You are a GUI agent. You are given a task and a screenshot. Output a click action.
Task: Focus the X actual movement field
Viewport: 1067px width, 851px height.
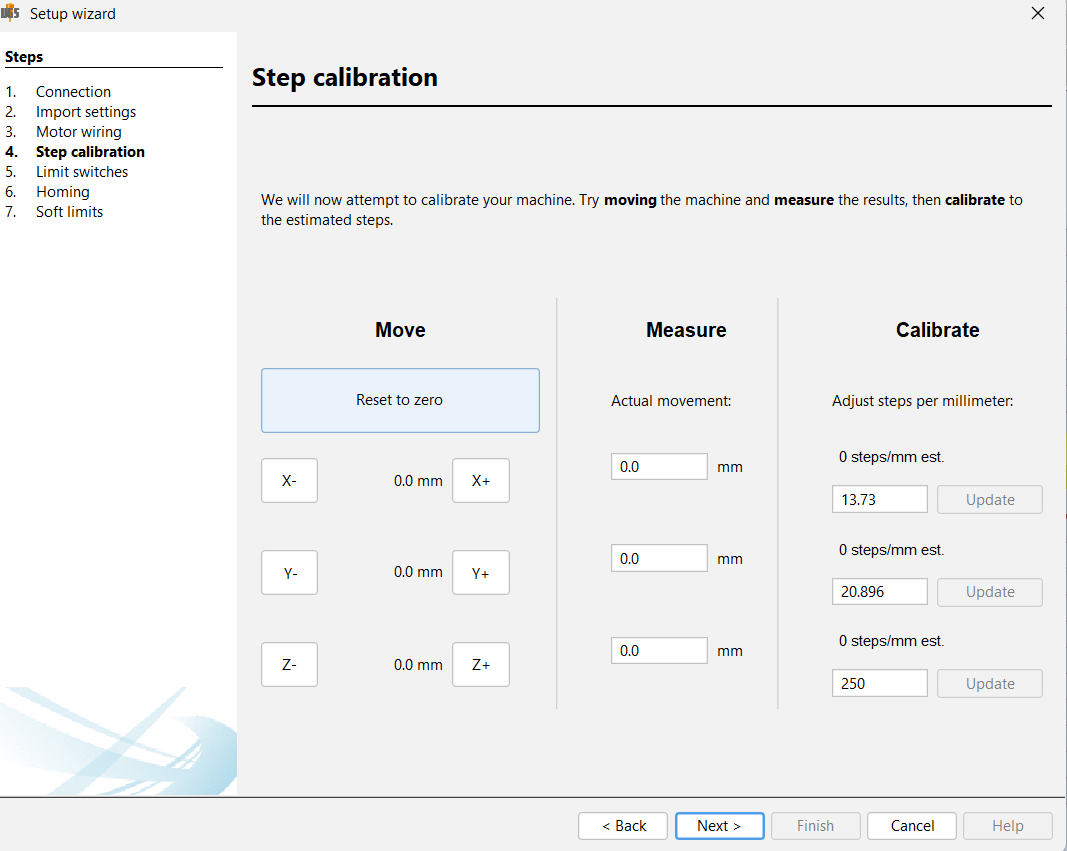(x=659, y=467)
